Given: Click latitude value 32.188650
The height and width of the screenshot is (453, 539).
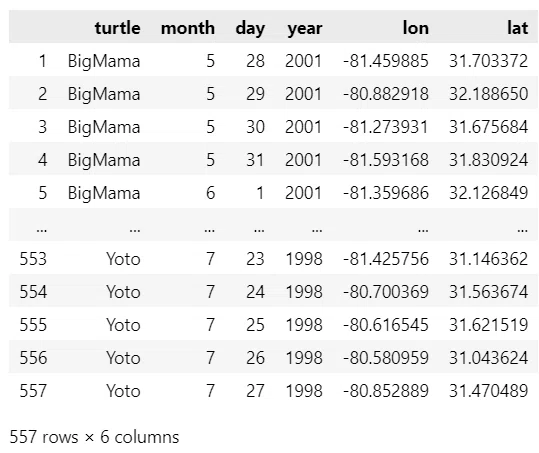Looking at the screenshot, I should click(488, 94).
